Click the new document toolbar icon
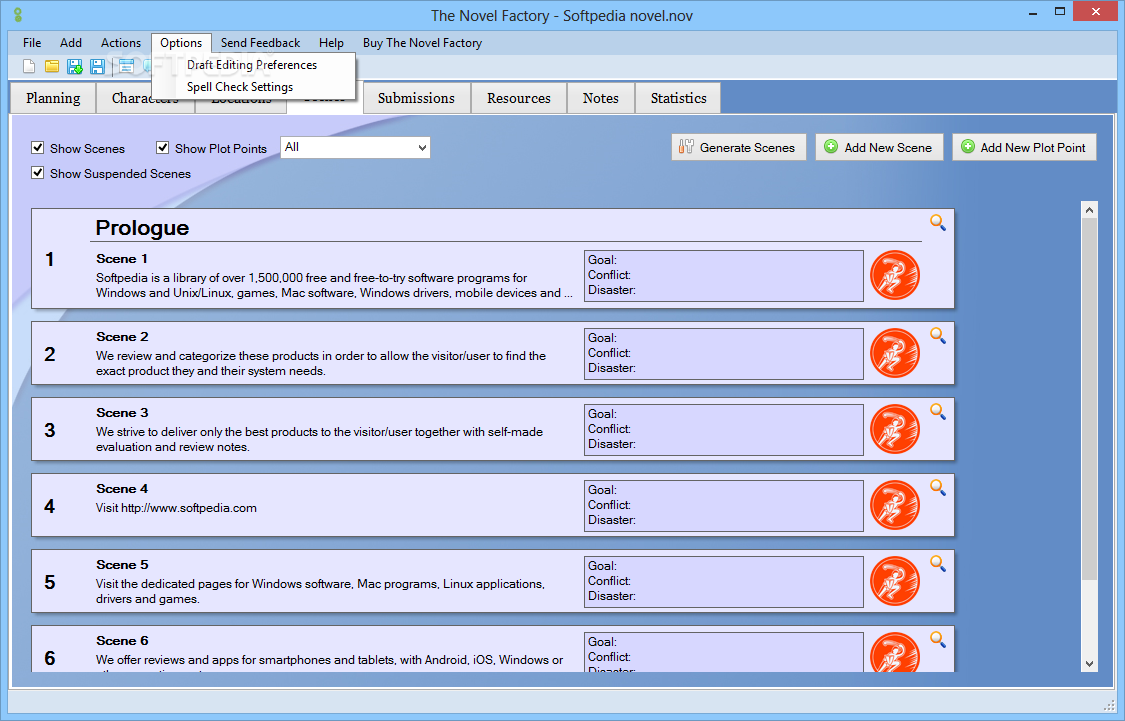This screenshot has height=721, width=1125. (29, 67)
